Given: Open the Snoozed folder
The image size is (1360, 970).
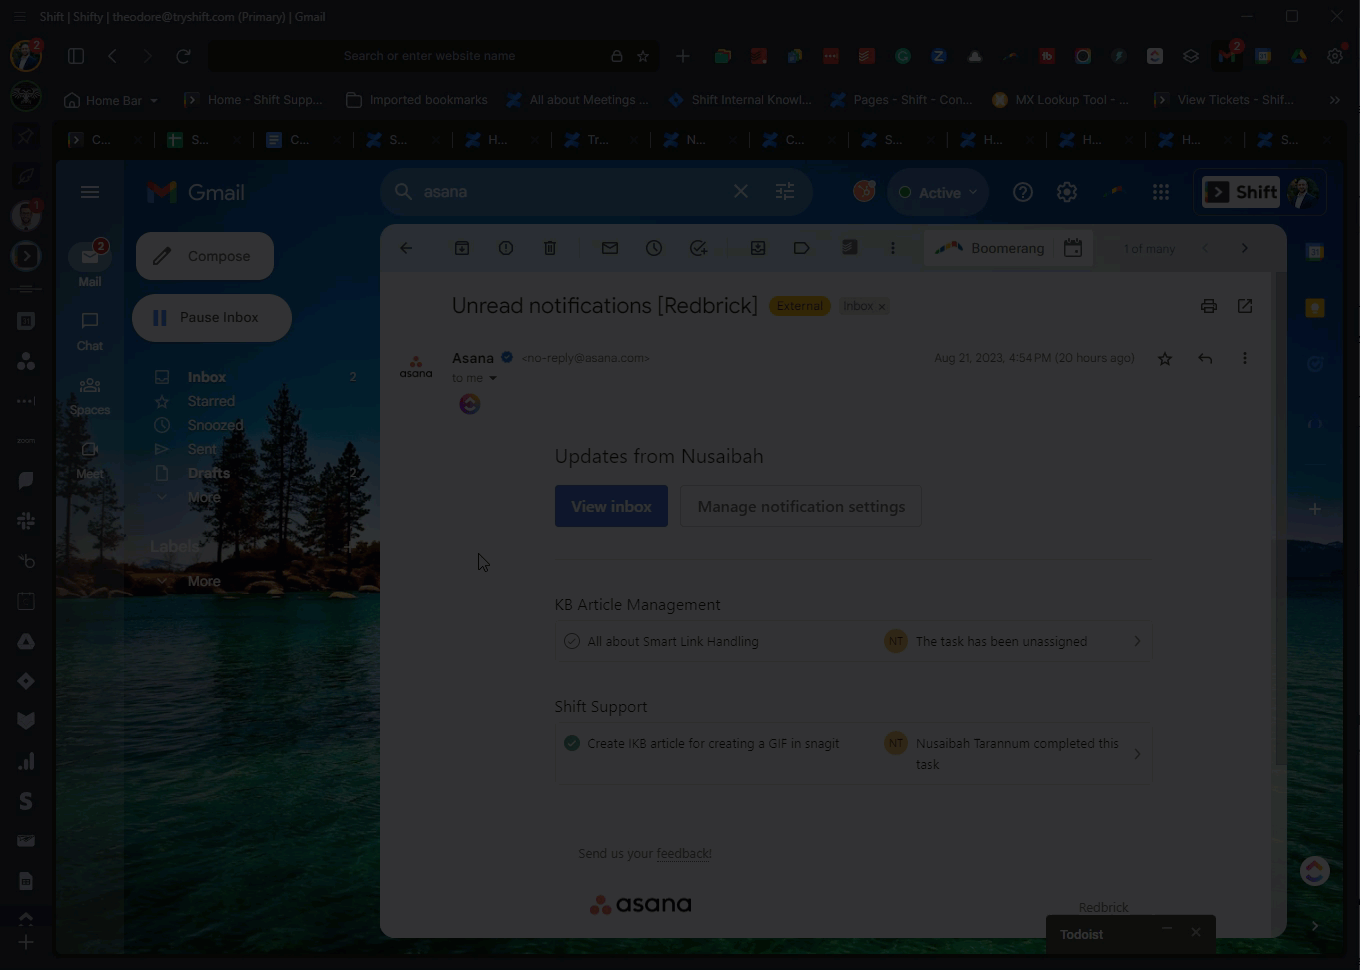Looking at the screenshot, I should (x=215, y=425).
